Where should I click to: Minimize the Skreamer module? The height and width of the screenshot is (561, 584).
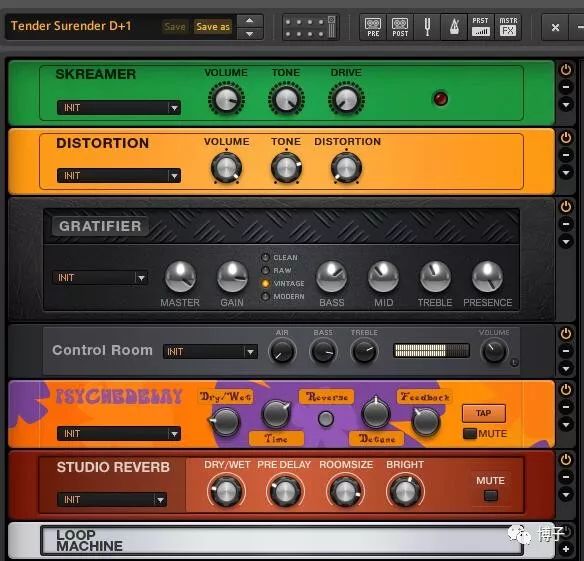pyautogui.click(x=566, y=87)
